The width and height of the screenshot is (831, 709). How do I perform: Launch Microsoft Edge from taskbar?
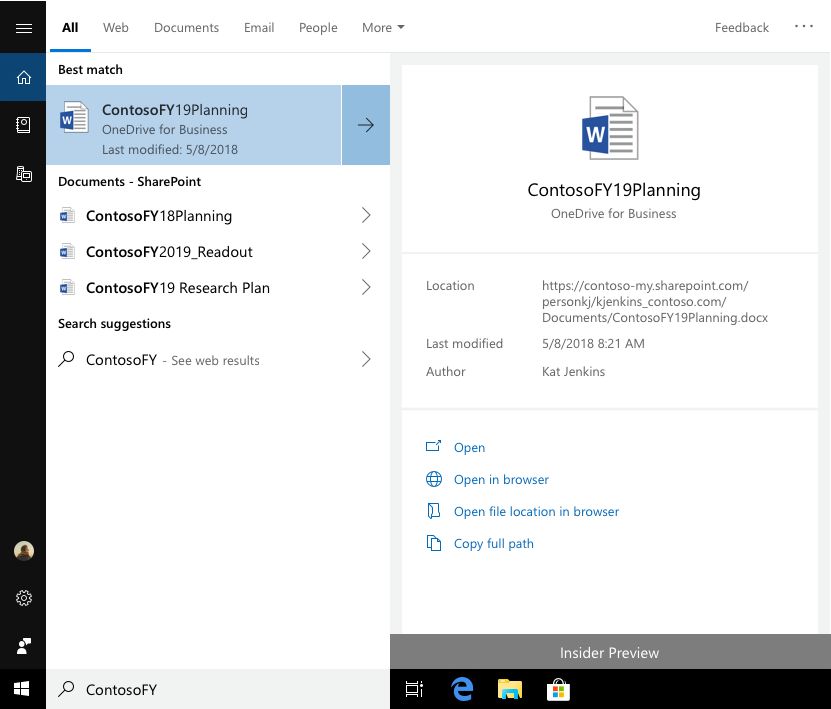coord(462,689)
